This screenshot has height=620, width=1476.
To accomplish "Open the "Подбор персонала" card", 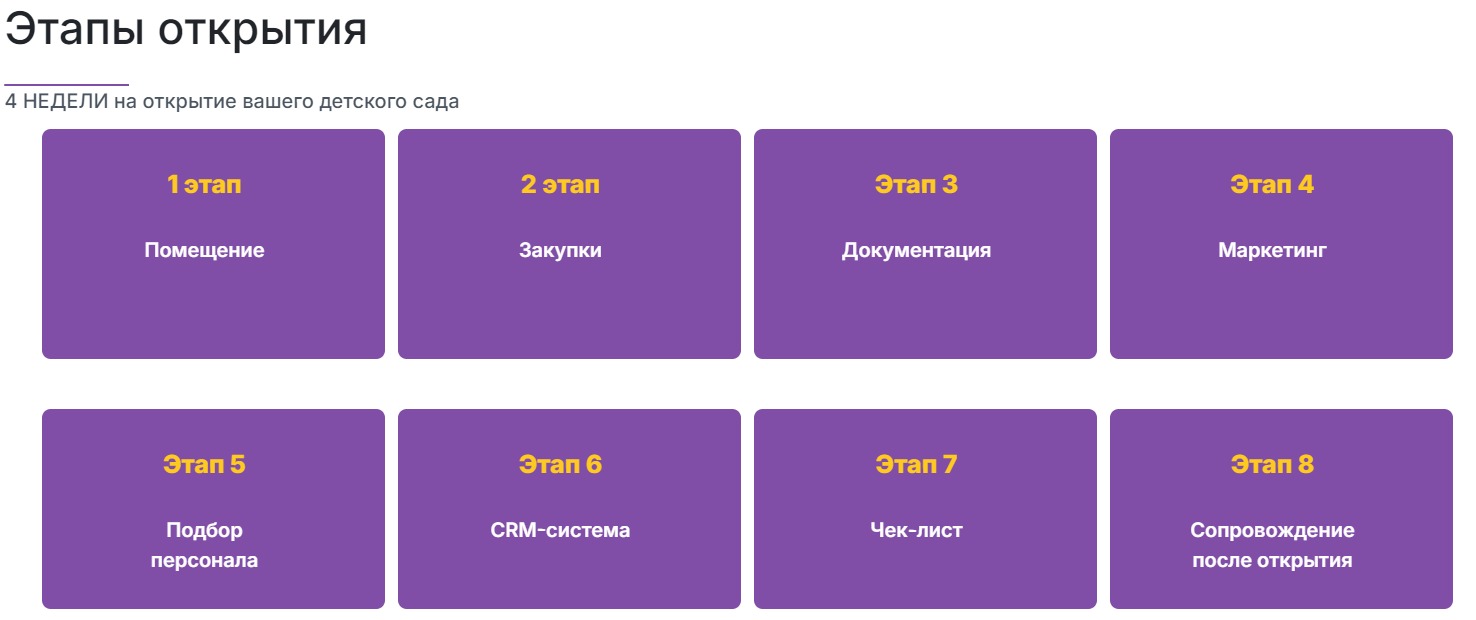I will pos(204,545).
